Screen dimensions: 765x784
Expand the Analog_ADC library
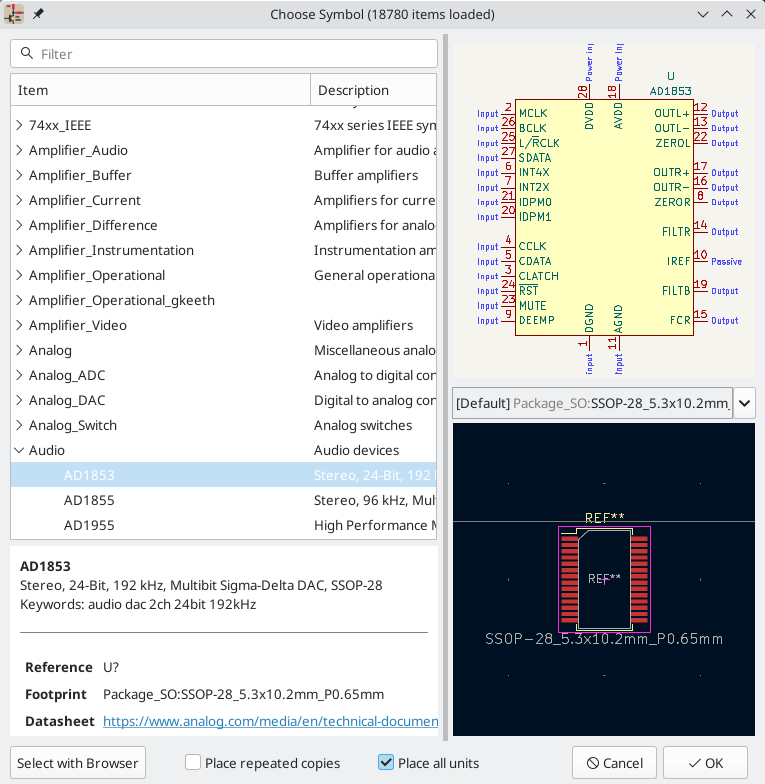point(19,375)
